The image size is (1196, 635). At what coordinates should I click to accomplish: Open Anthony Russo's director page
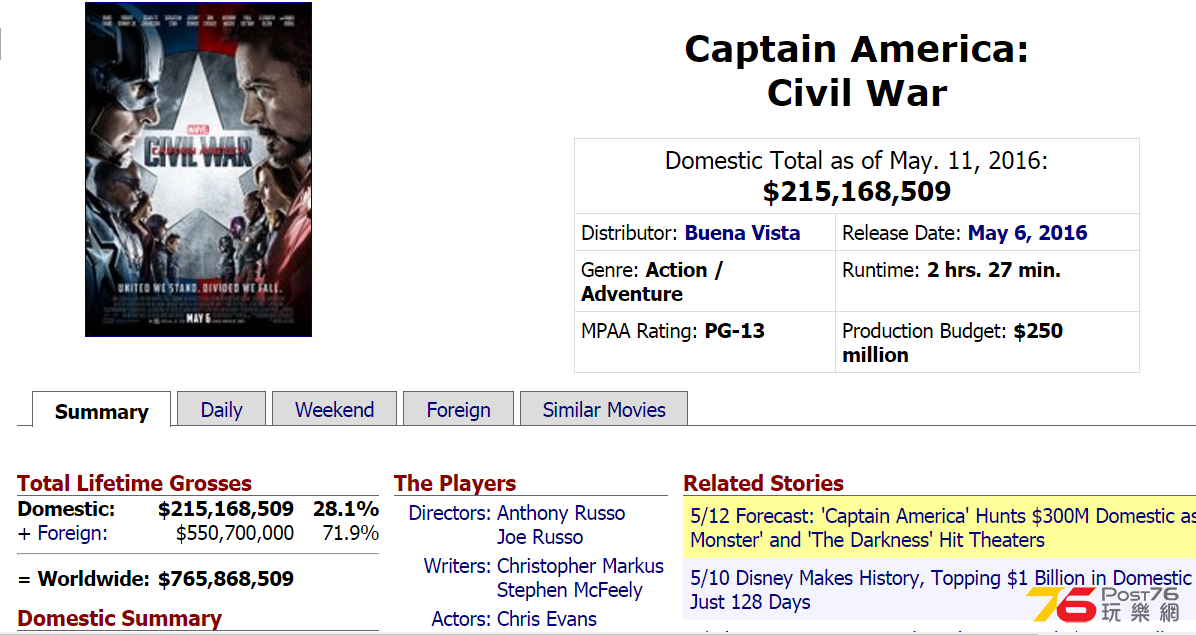(x=561, y=513)
